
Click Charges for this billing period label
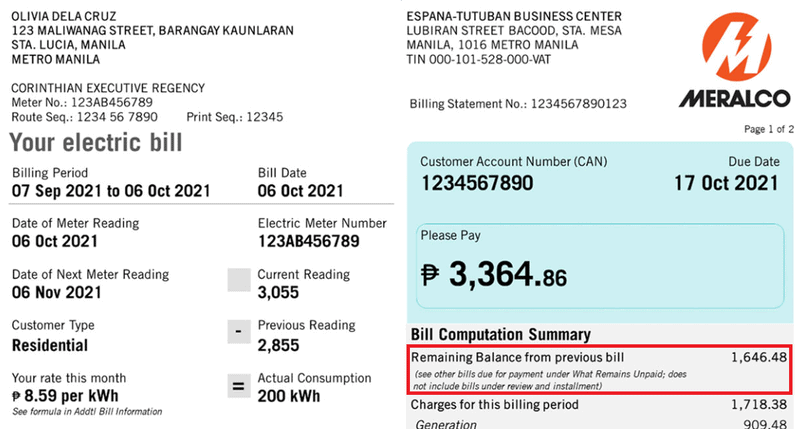click(495, 405)
